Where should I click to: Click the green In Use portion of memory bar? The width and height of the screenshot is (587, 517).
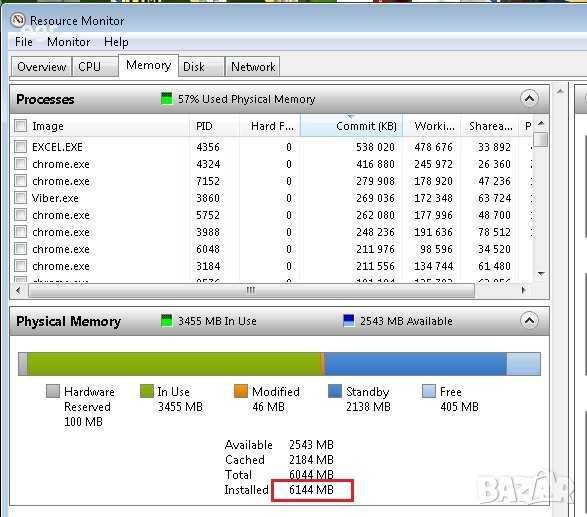point(174,364)
